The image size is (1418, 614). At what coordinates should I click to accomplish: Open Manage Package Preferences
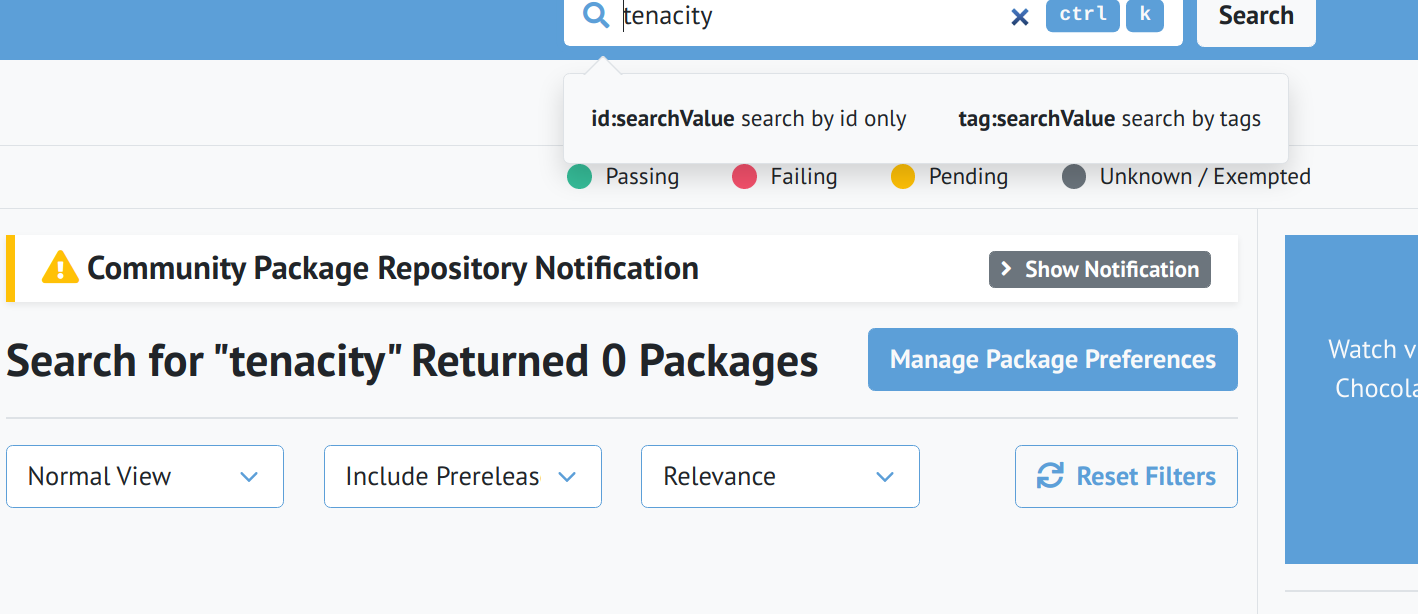[x=1052, y=359]
